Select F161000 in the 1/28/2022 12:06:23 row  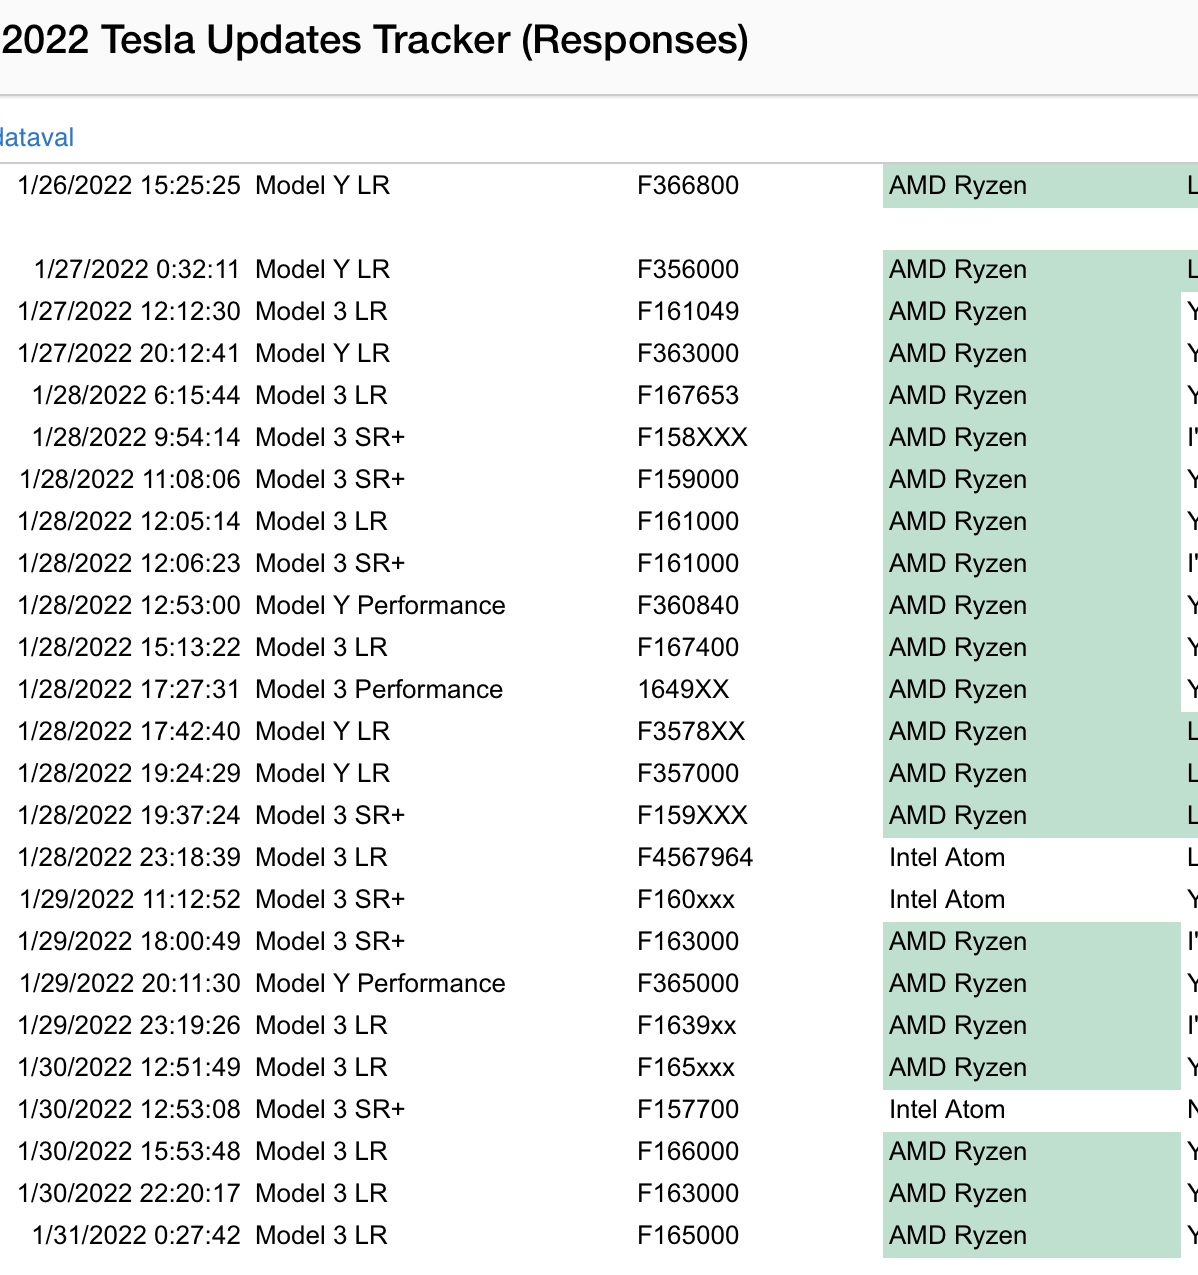[688, 563]
